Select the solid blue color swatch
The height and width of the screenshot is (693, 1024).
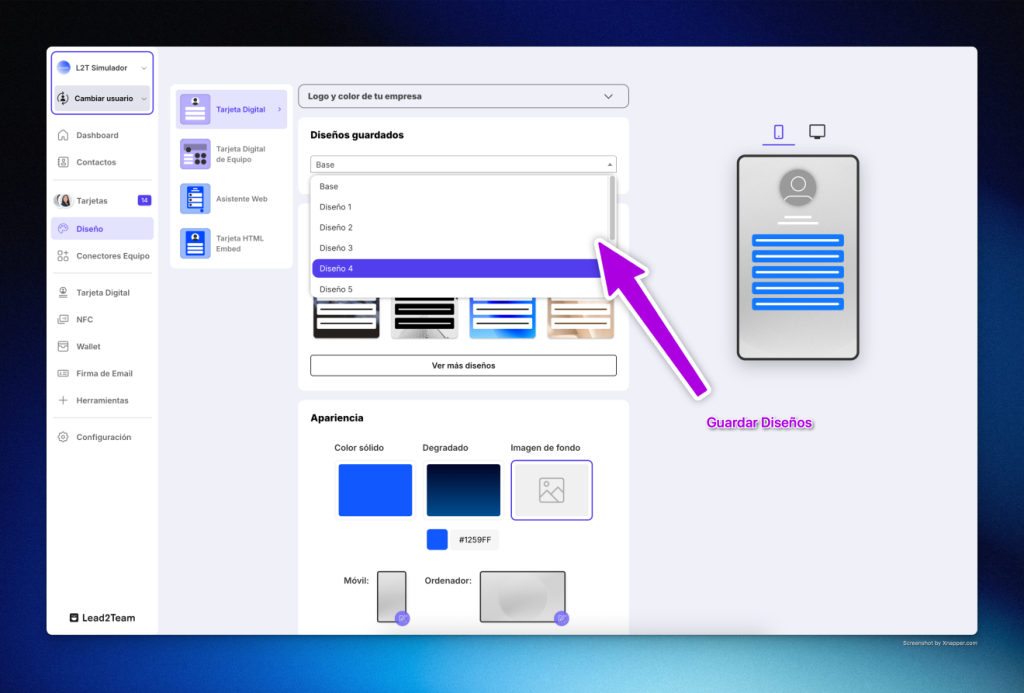coord(375,490)
